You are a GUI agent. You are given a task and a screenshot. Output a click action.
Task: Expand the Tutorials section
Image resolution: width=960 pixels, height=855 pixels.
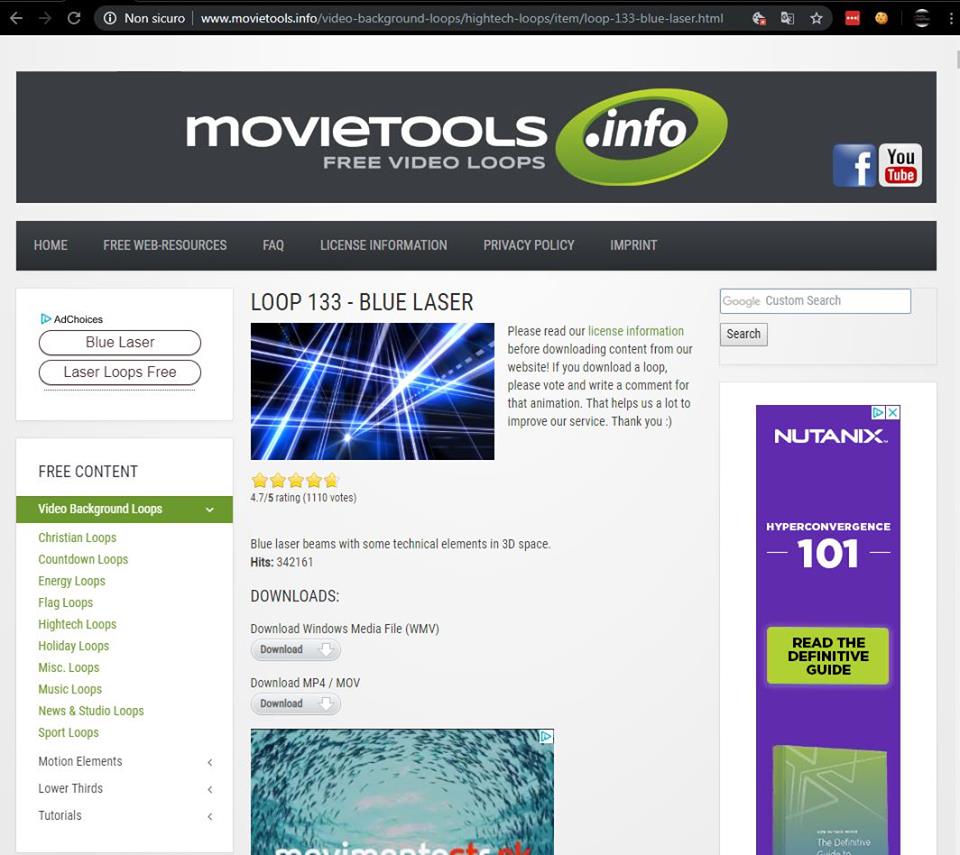(210, 816)
